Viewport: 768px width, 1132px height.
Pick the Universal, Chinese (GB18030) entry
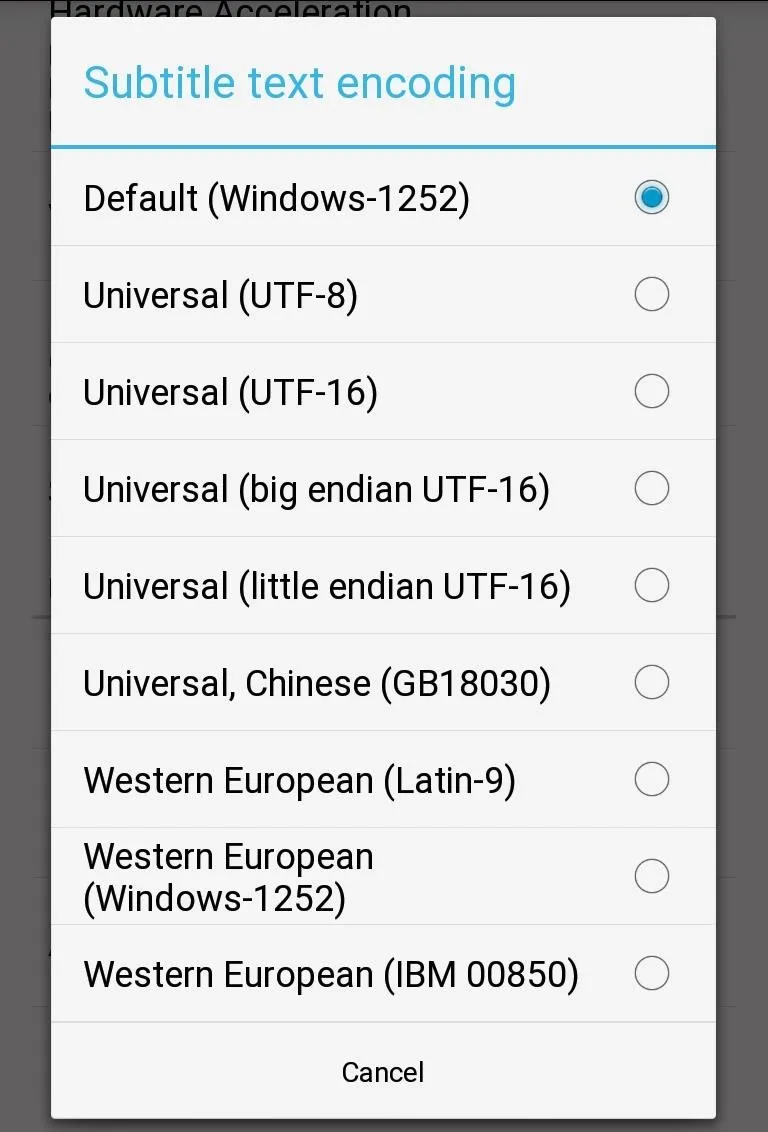317,684
